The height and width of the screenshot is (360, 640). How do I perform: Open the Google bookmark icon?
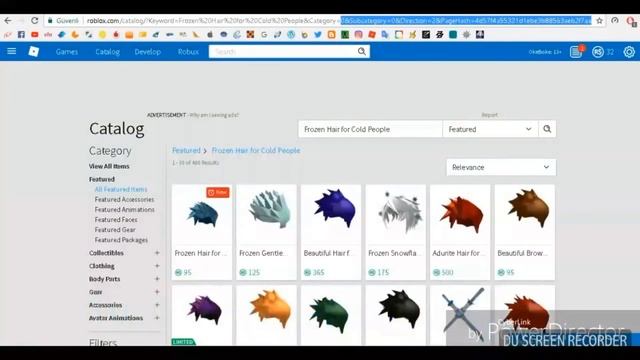coord(264,35)
